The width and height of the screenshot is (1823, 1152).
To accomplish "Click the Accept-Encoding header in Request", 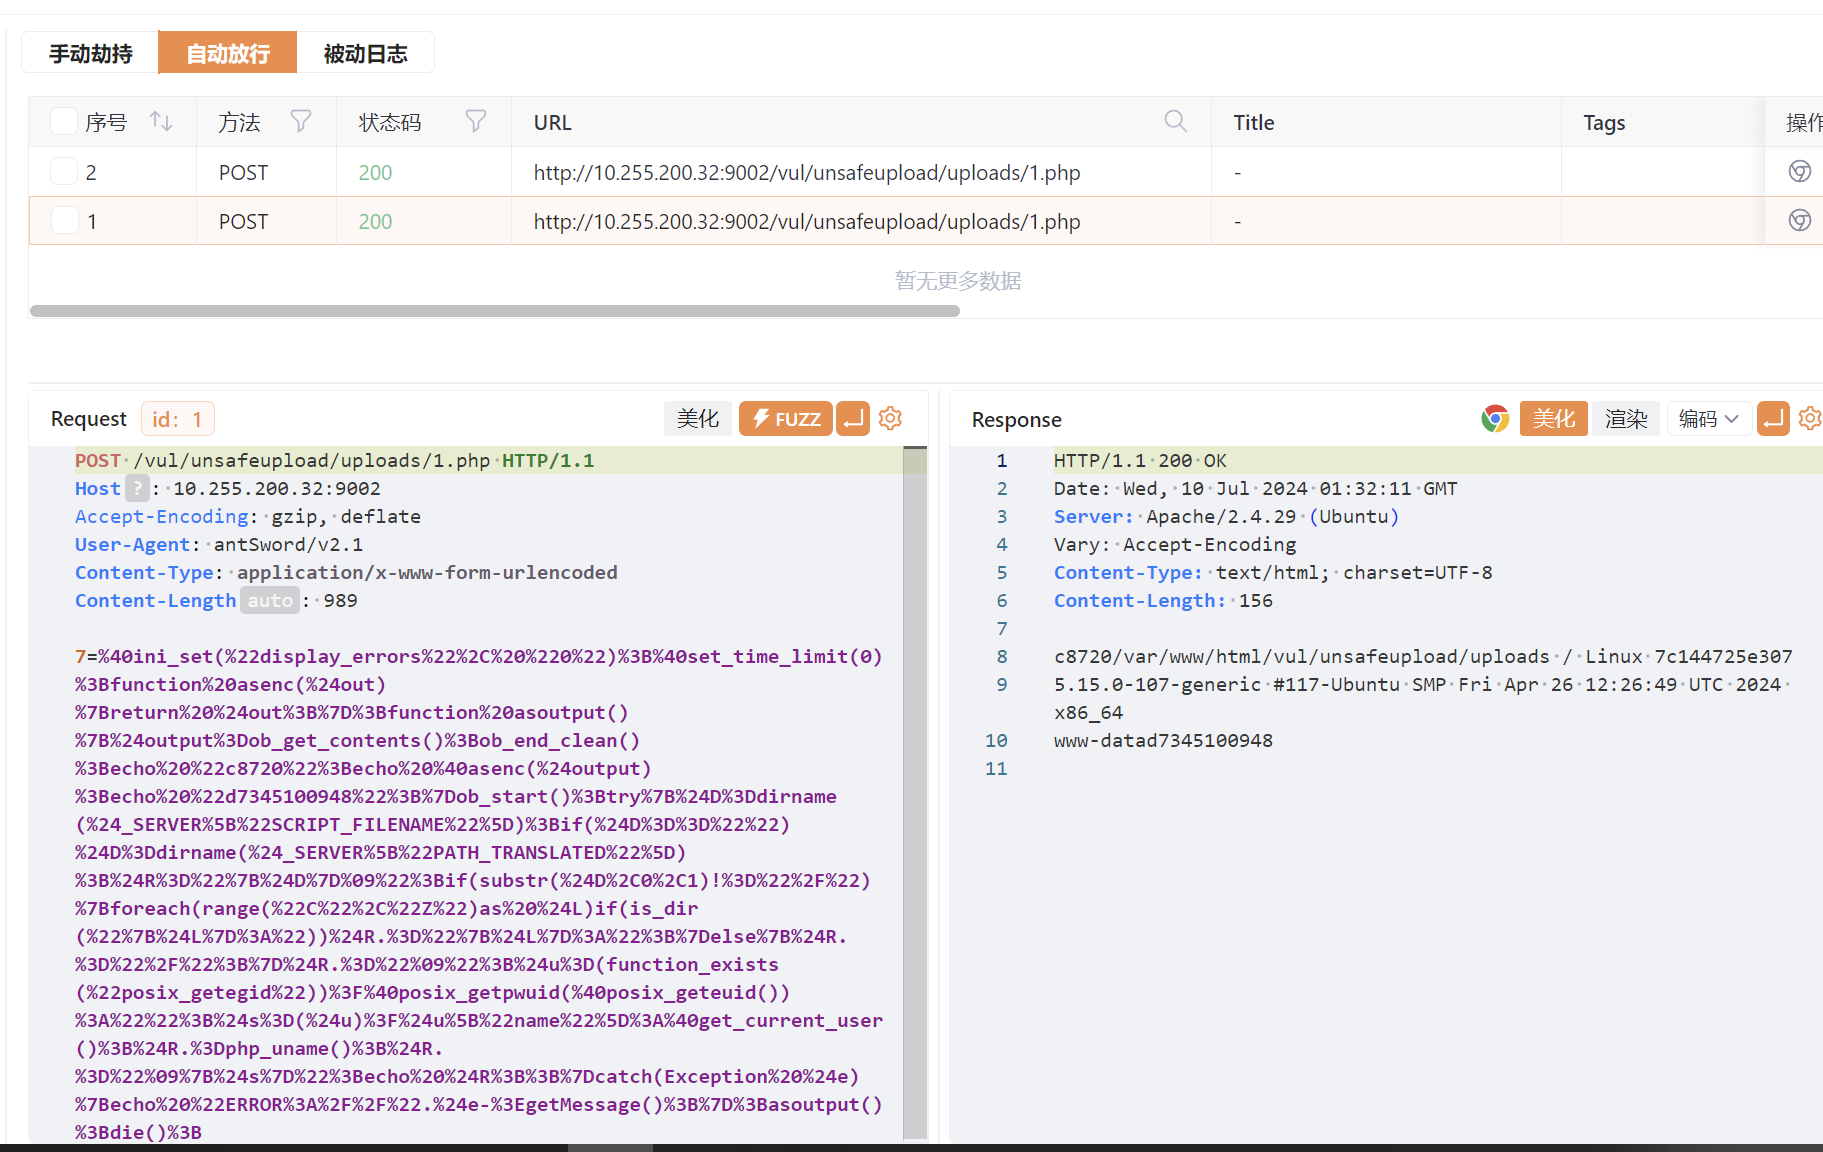I will 248,517.
